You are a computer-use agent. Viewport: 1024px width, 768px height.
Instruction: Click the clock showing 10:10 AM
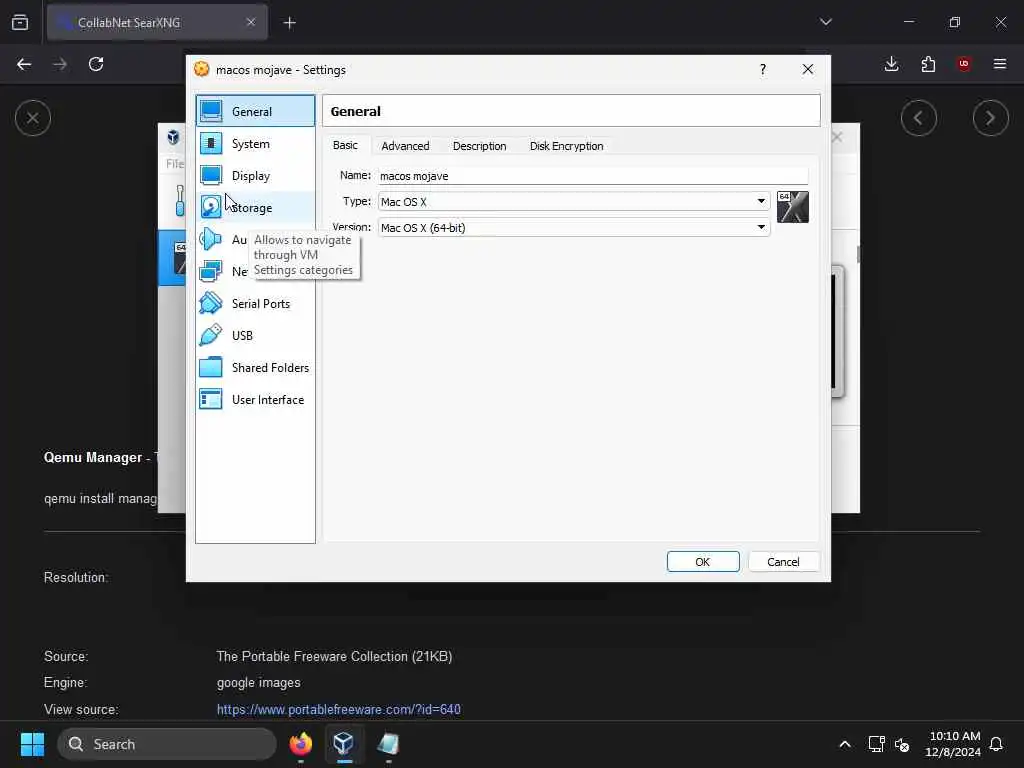[x=953, y=744]
